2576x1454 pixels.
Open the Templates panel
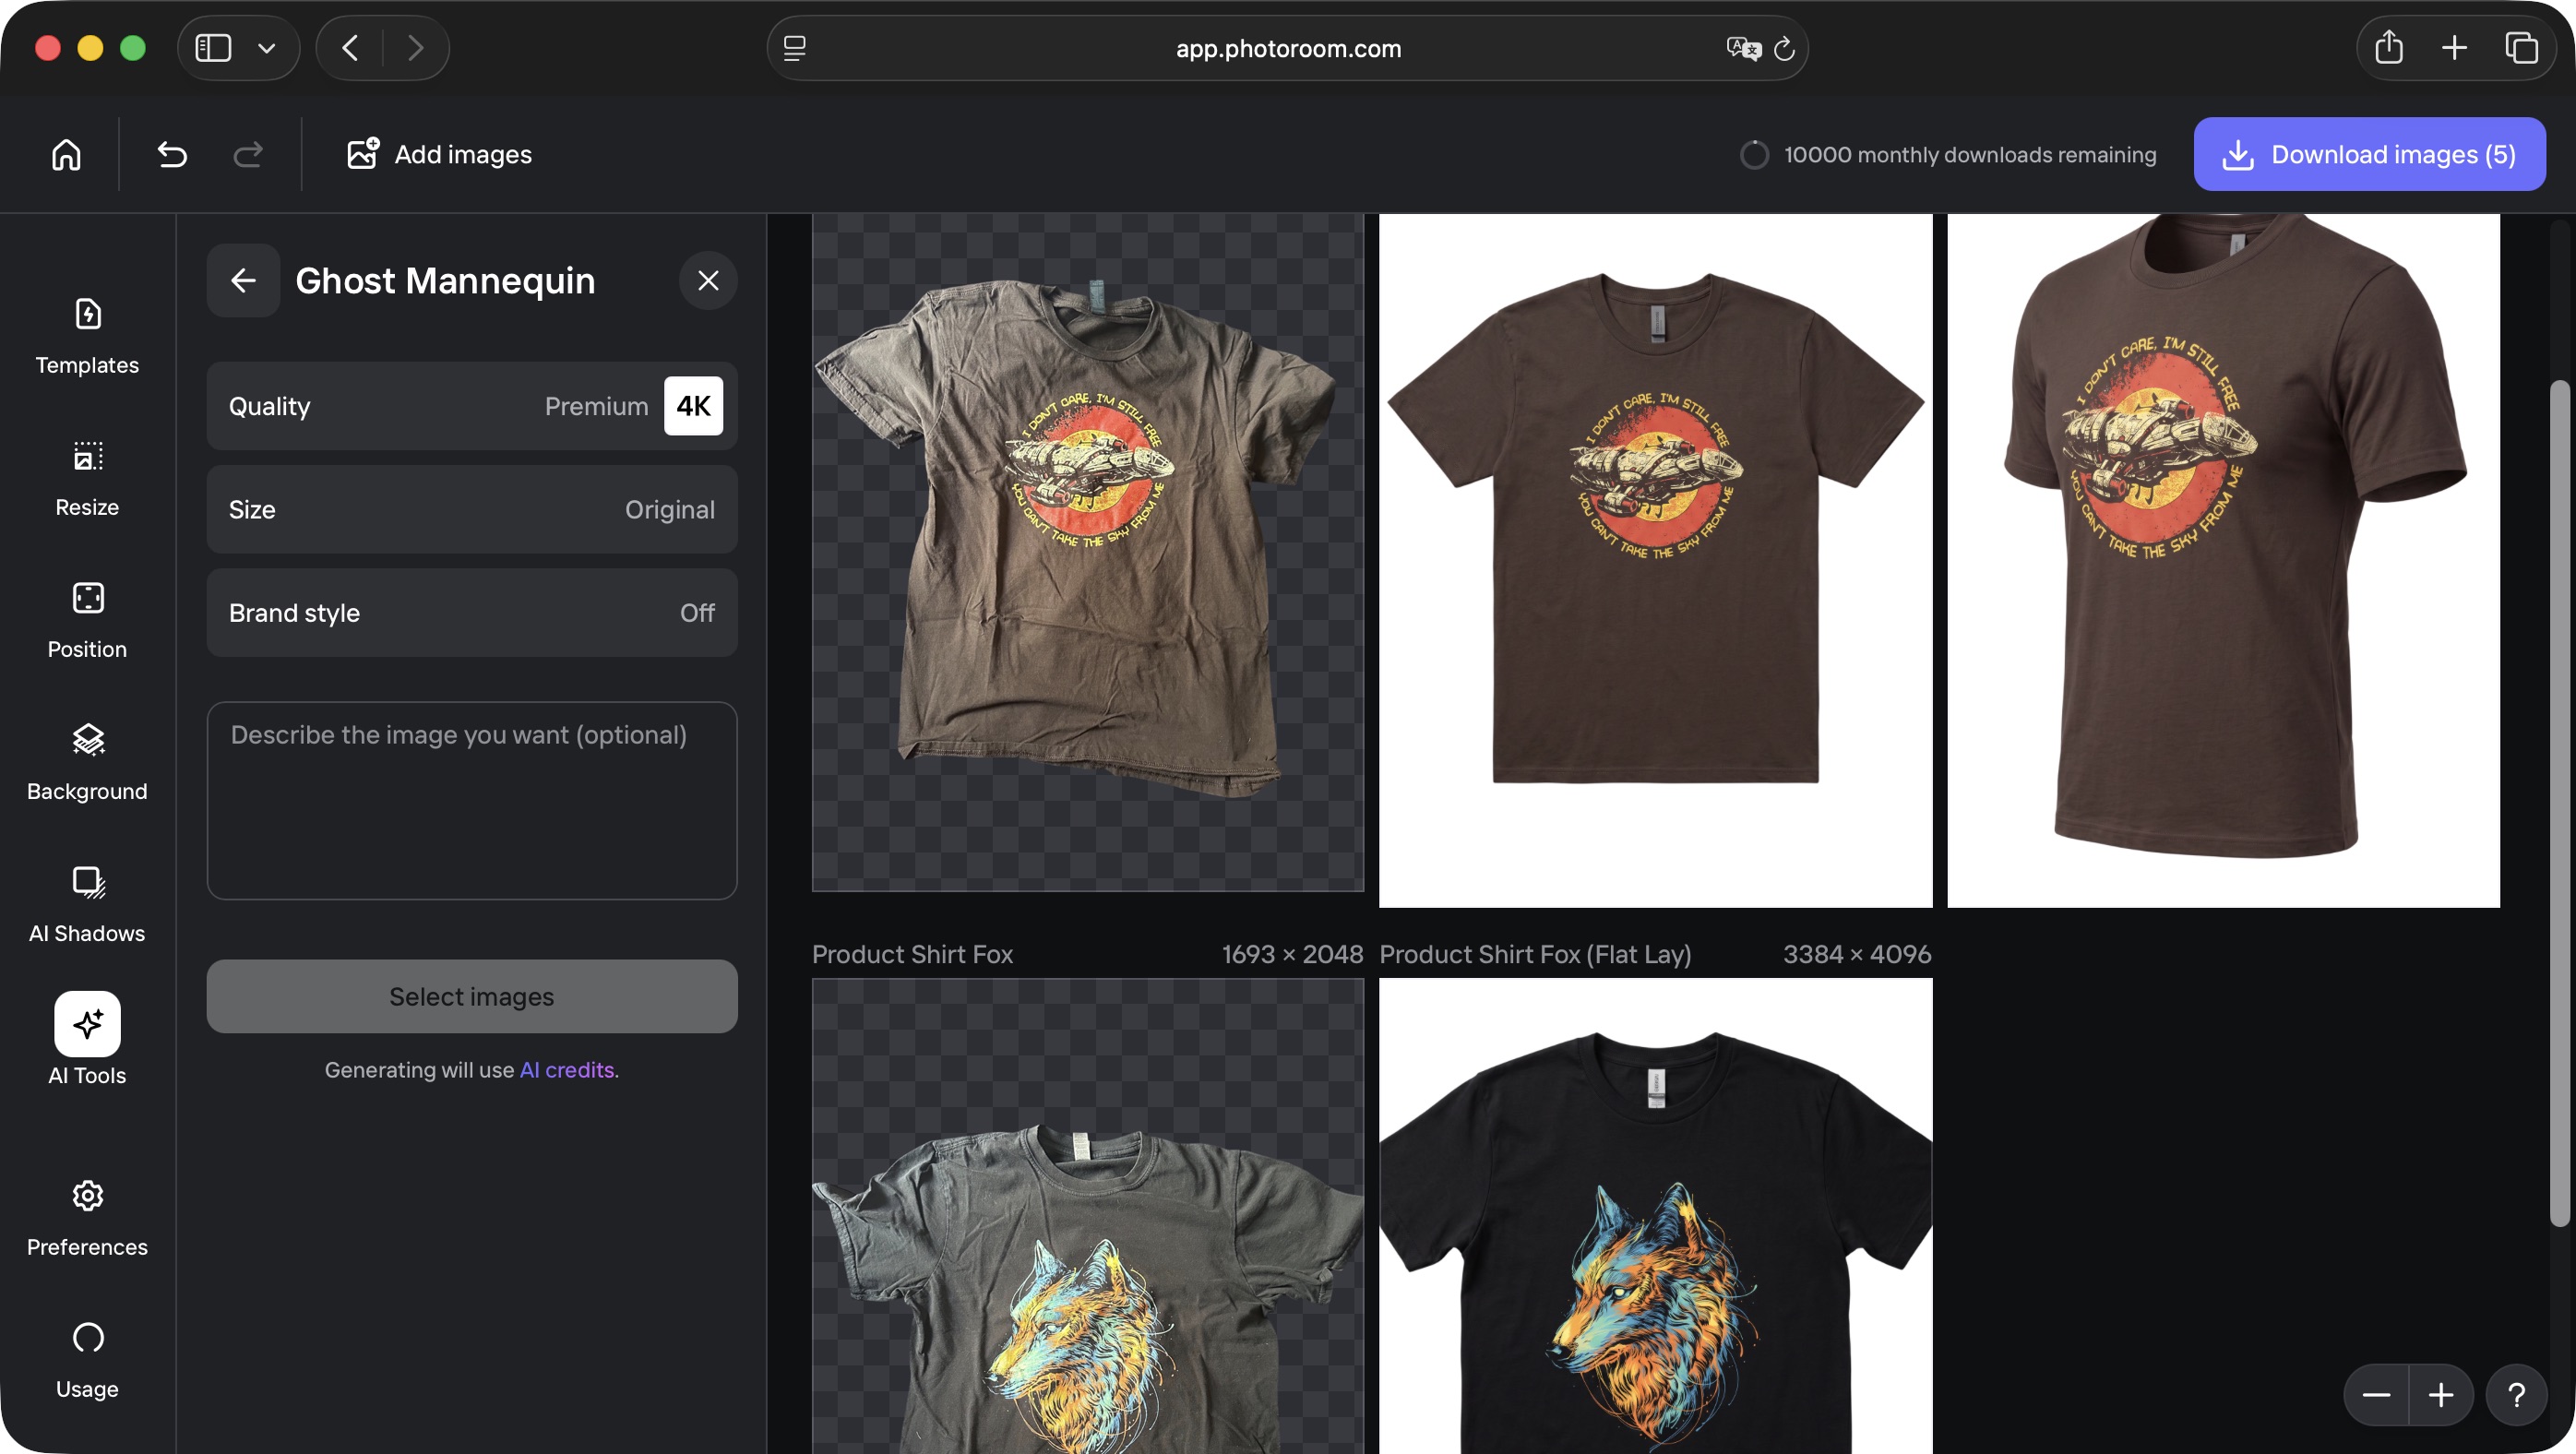(x=87, y=337)
